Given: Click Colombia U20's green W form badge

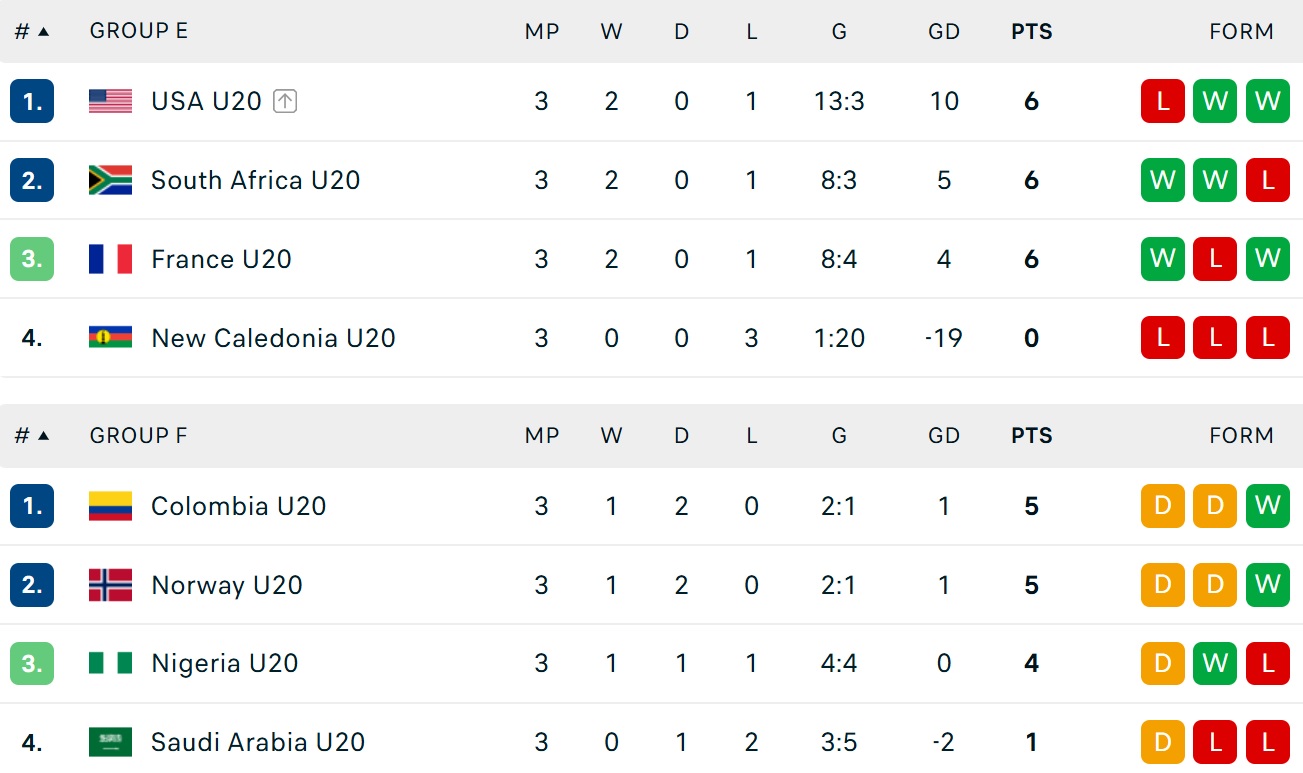Looking at the screenshot, I should (x=1267, y=506).
